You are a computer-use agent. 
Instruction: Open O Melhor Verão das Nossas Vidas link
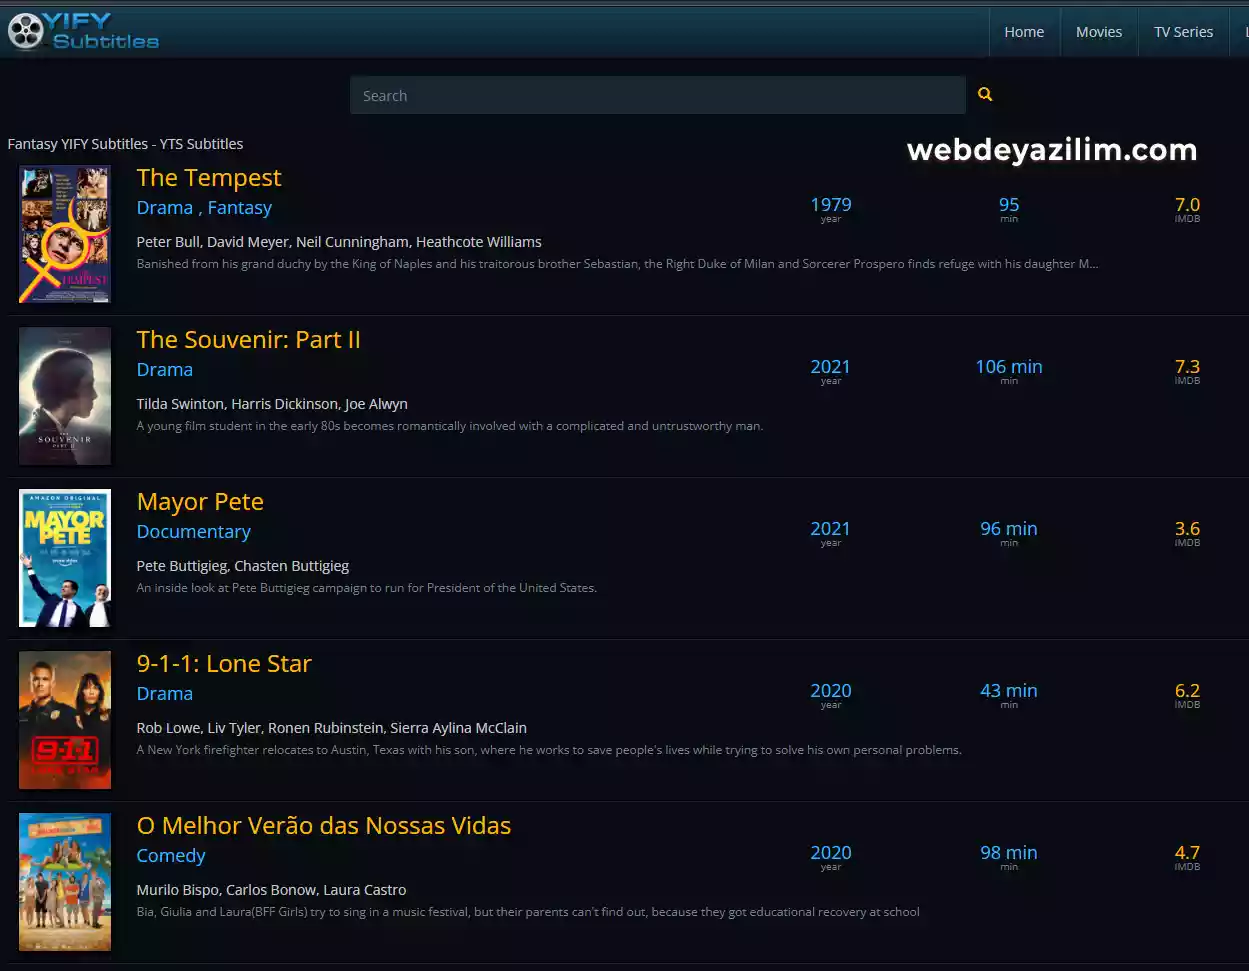click(324, 826)
